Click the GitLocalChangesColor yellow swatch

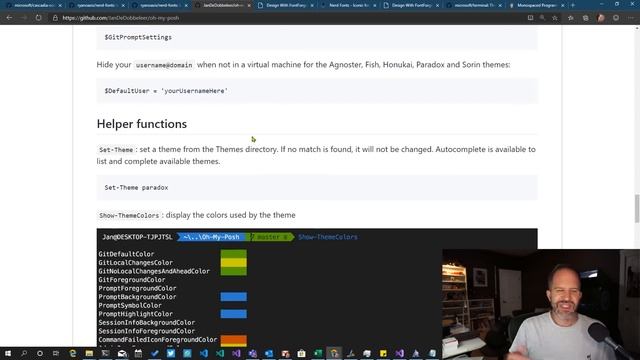click(233, 262)
